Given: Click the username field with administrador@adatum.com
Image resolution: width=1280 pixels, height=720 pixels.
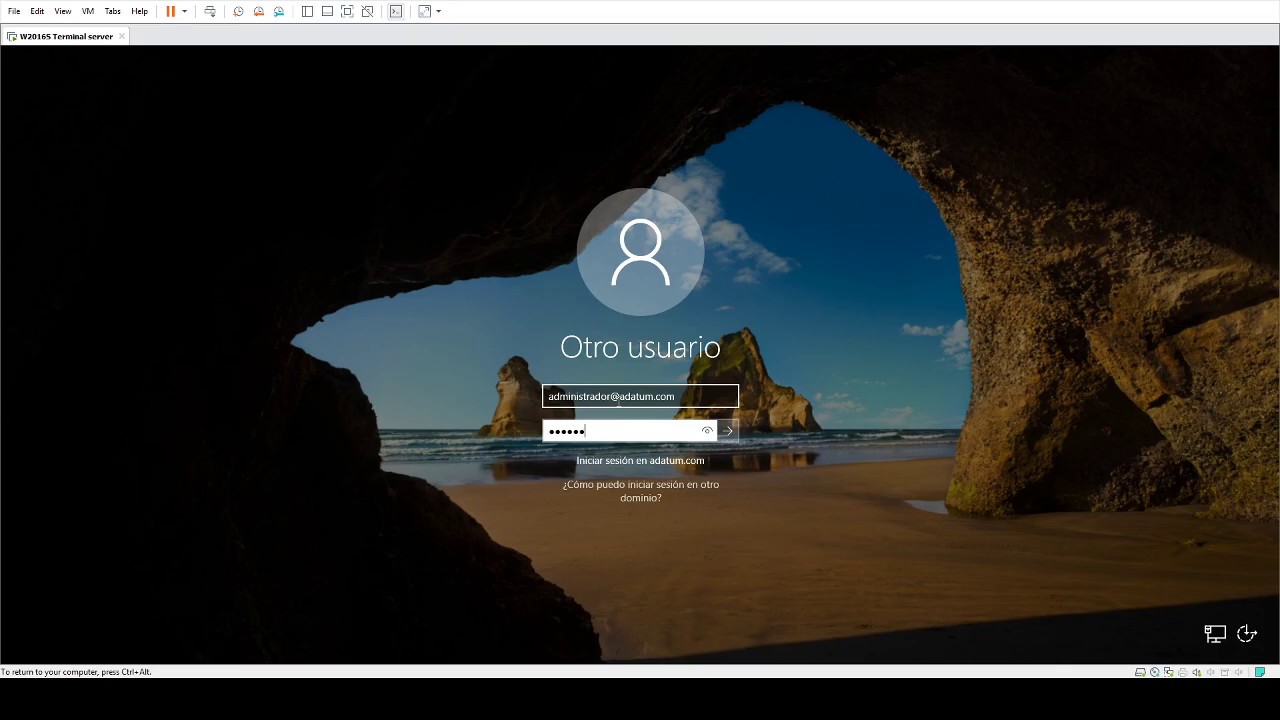Looking at the screenshot, I should (x=640, y=396).
